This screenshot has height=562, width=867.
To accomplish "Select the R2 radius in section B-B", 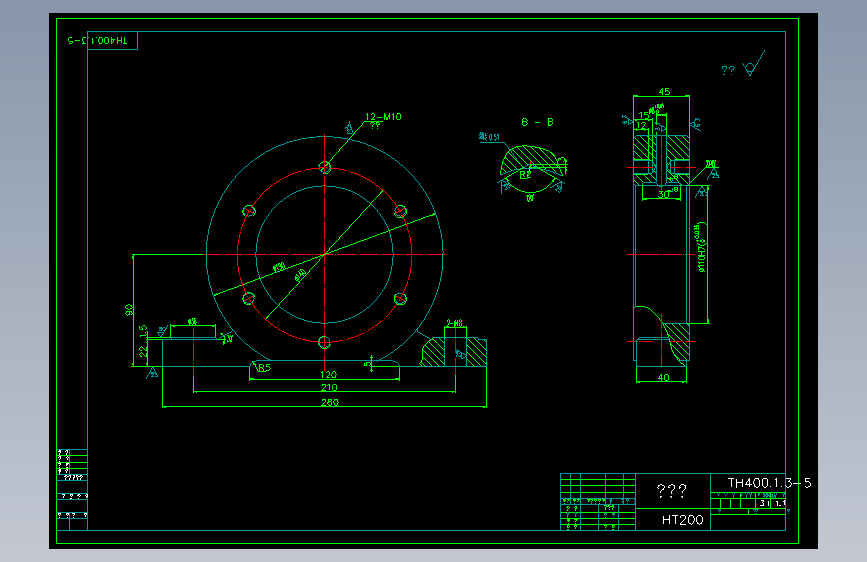I will [525, 175].
